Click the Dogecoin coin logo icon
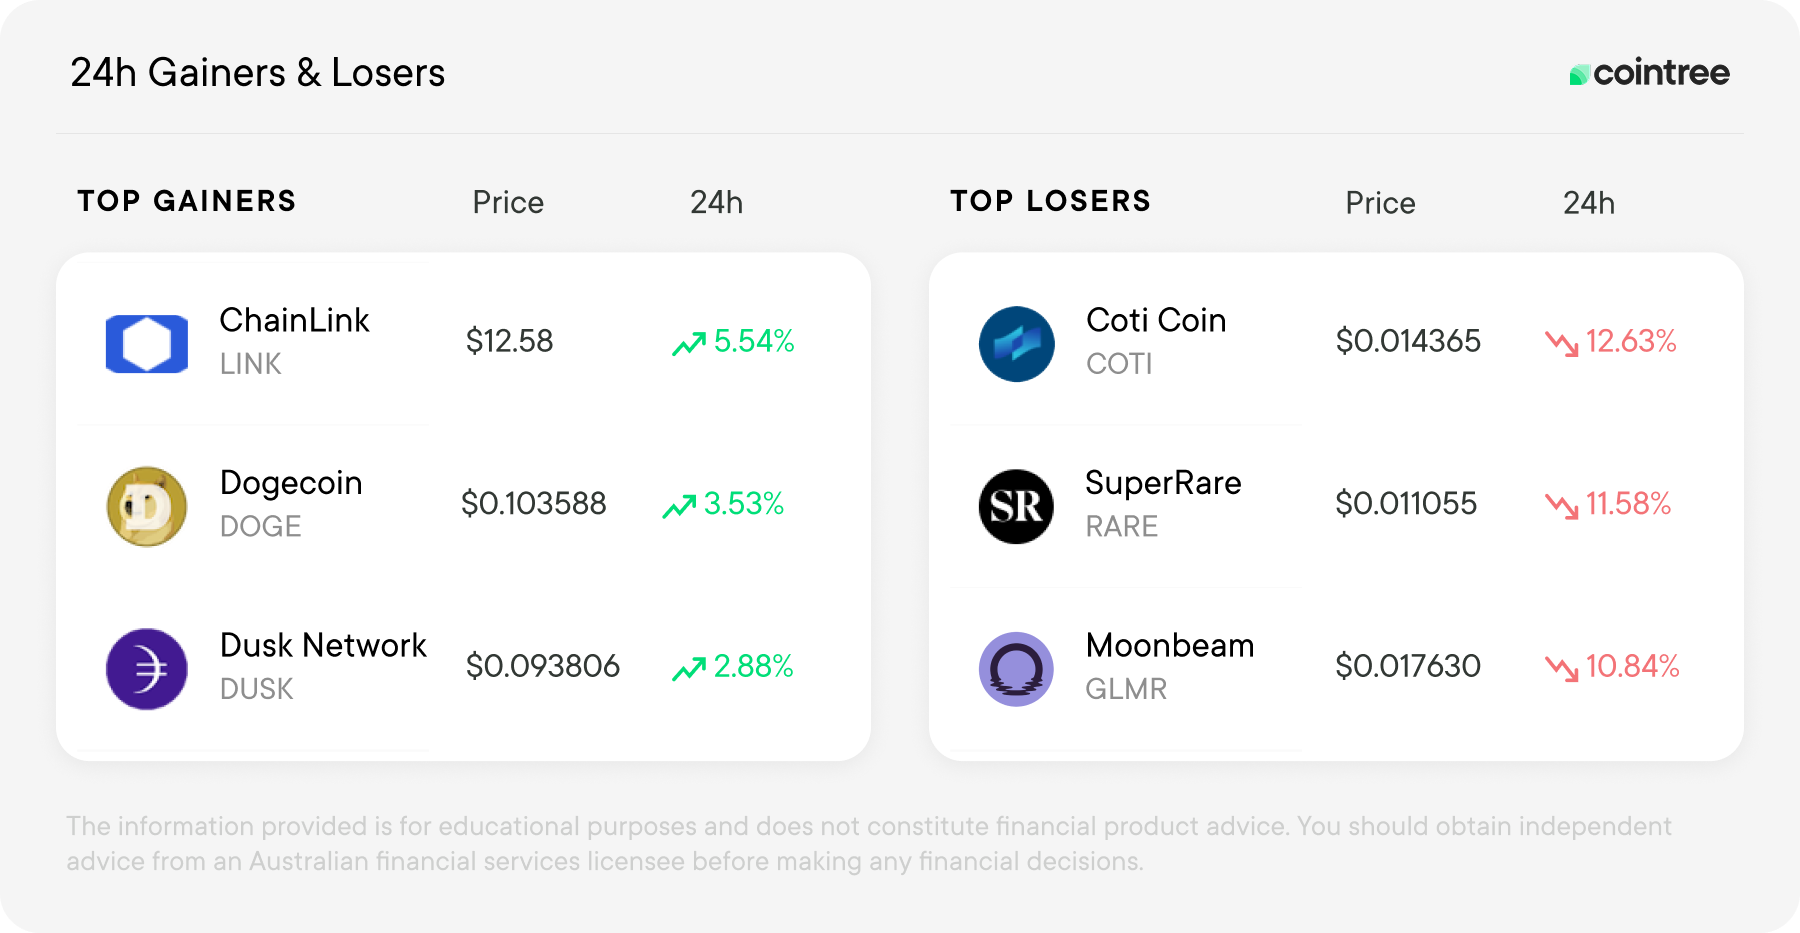1800x933 pixels. (x=147, y=507)
